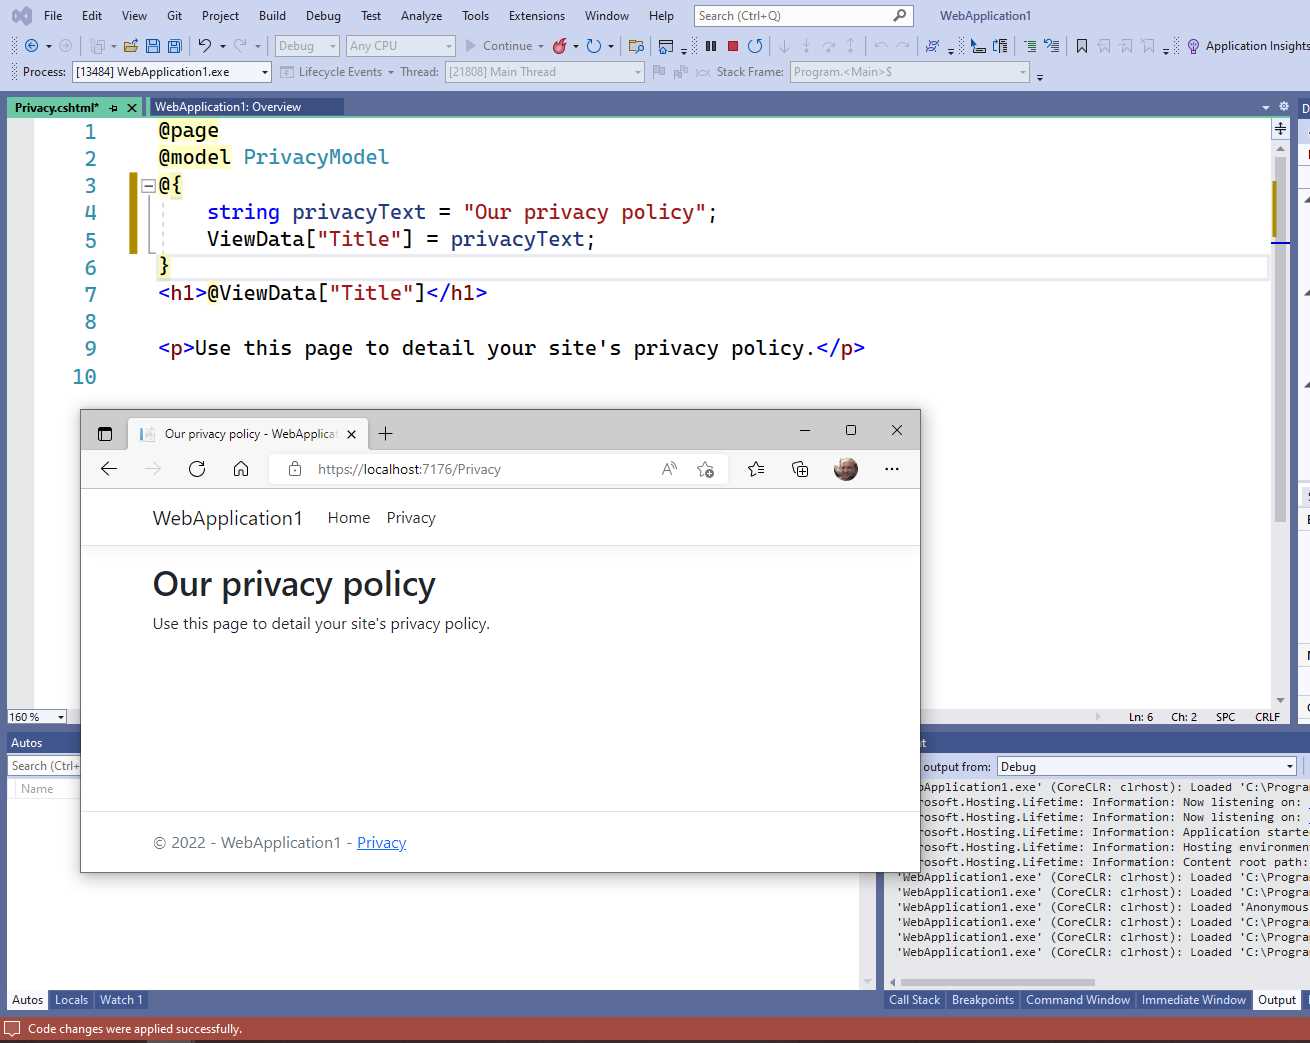Click Privacy link in page footer
Screen dimensions: 1310x1043
point(382,843)
